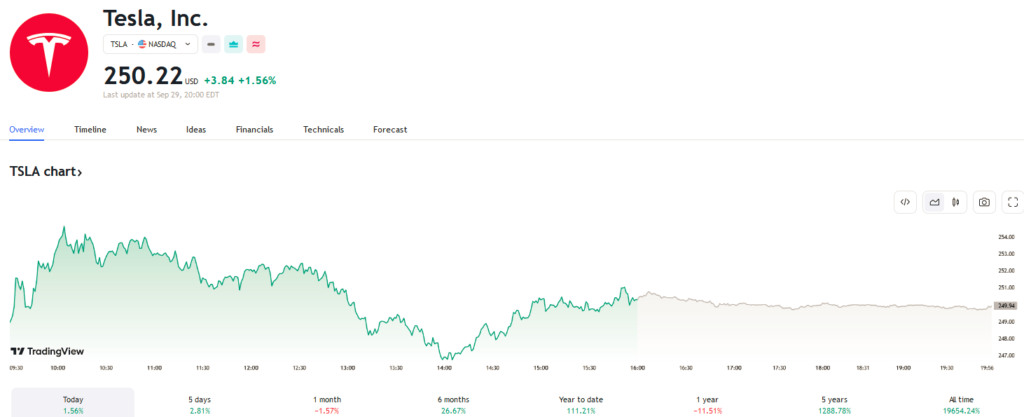Select the 6 months time range

point(453,405)
